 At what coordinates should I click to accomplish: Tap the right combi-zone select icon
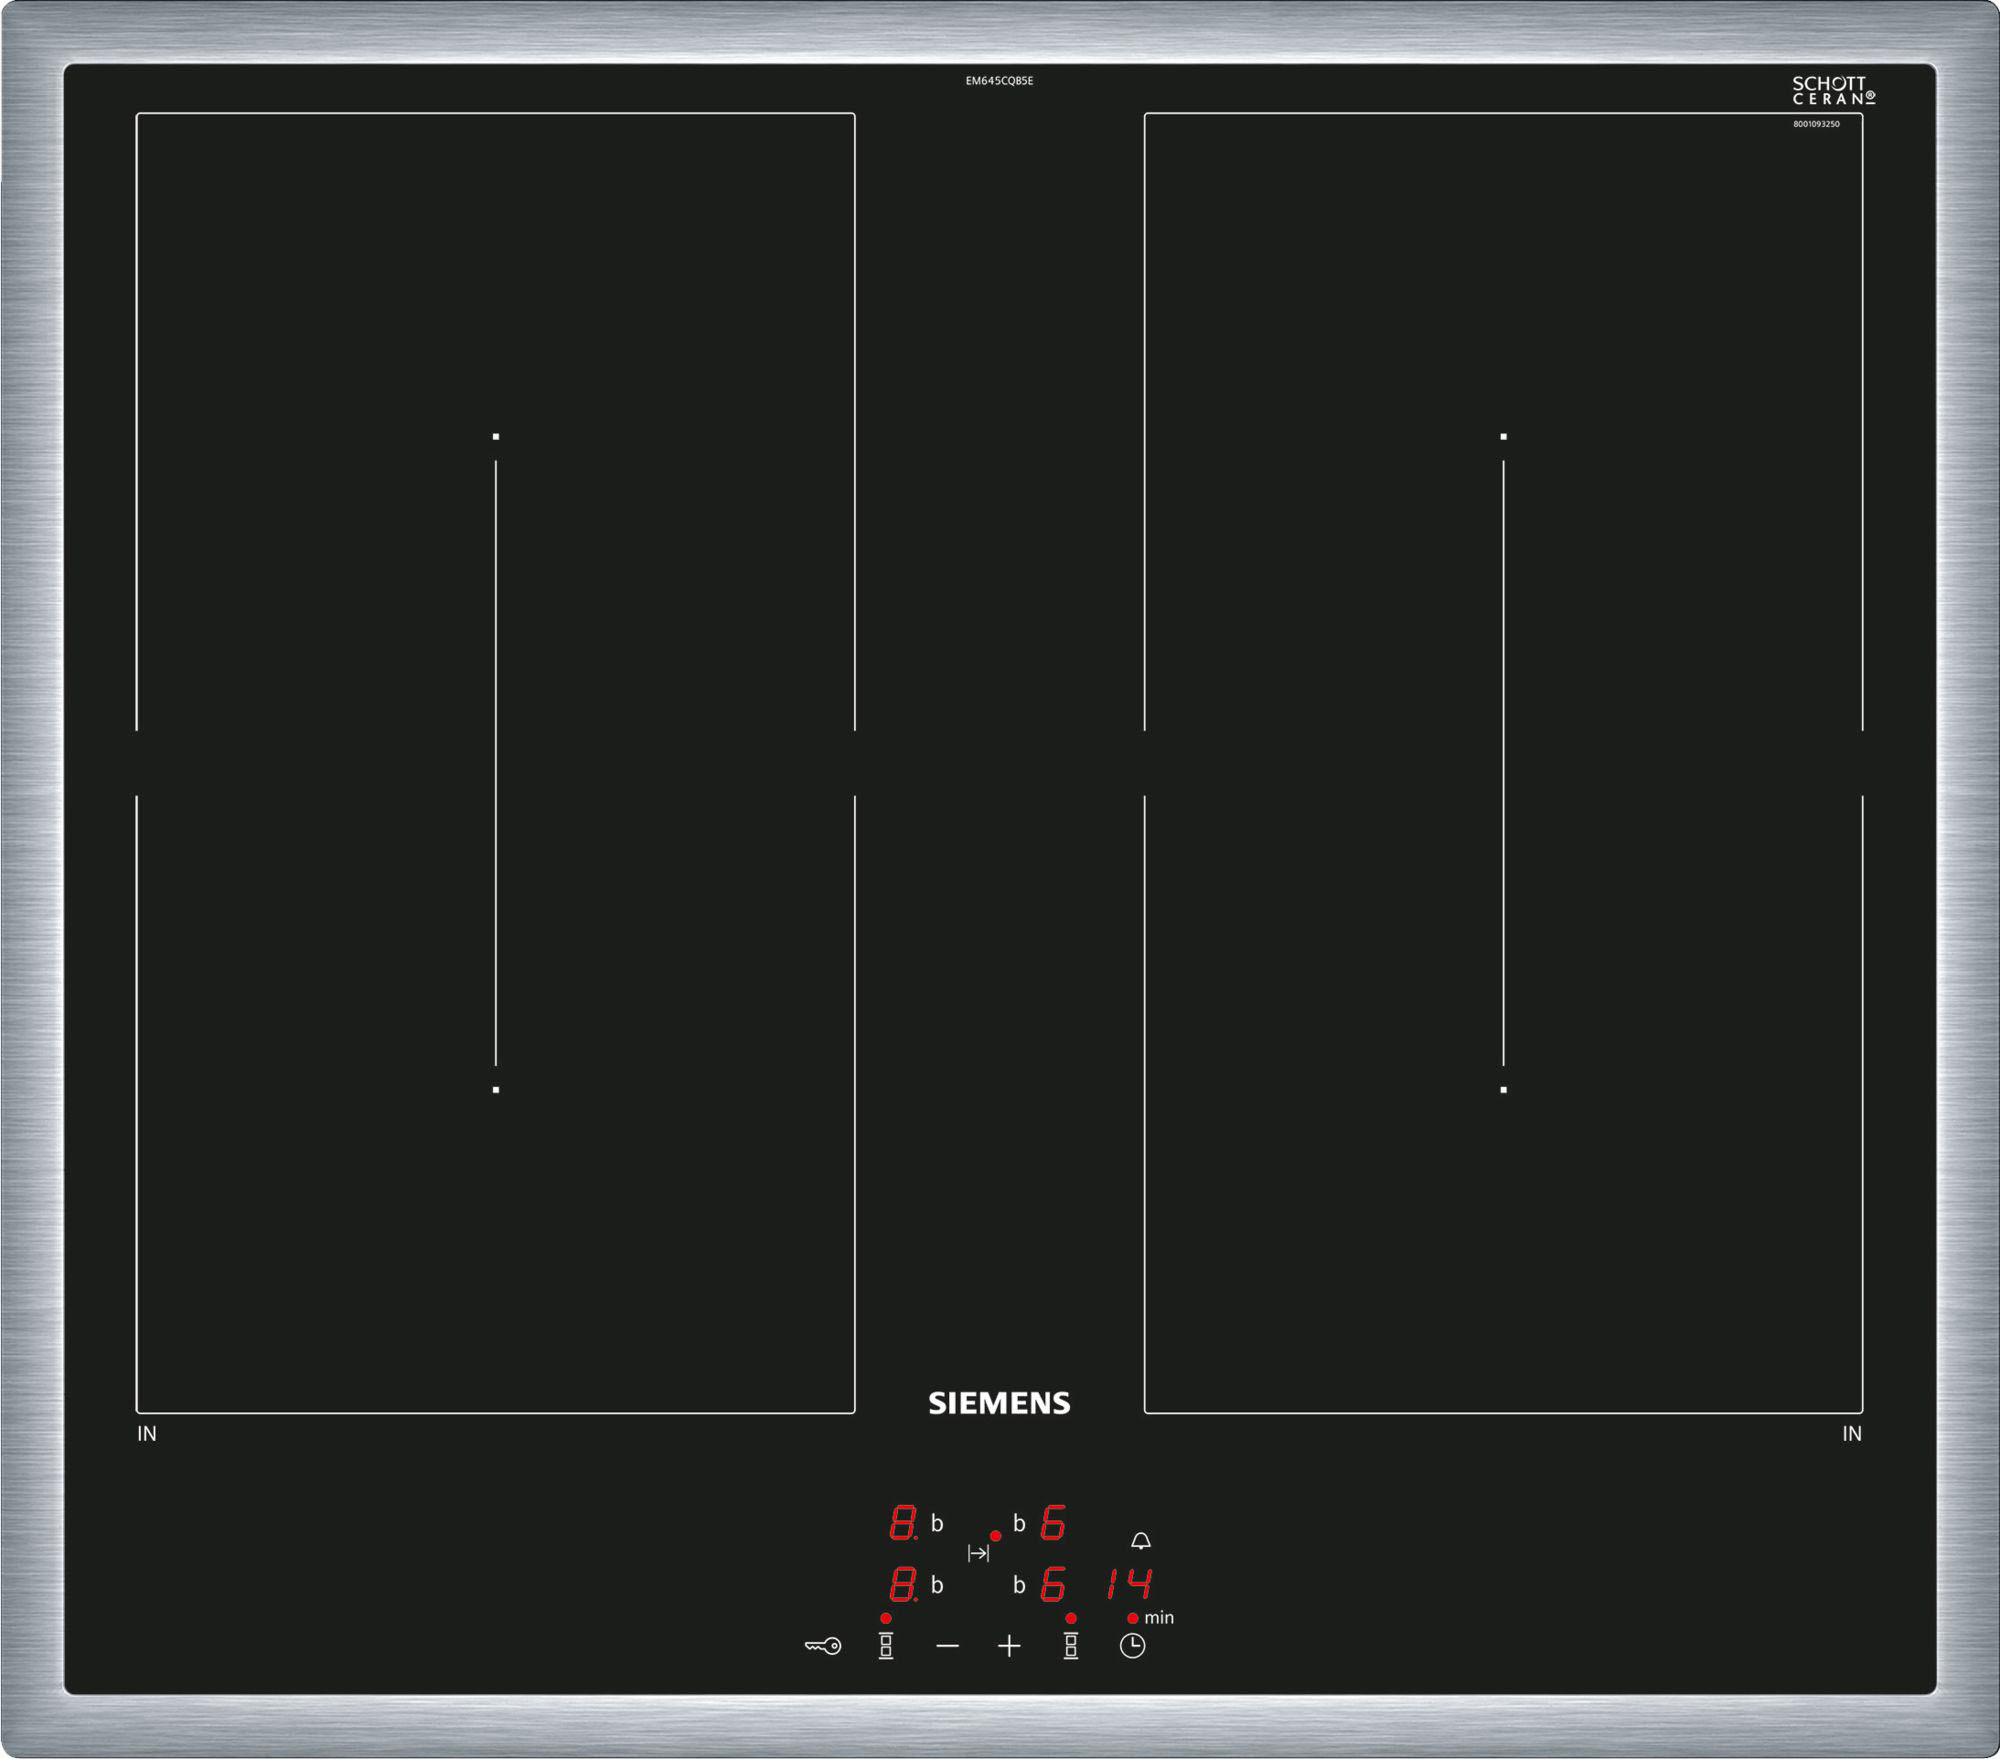[1071, 1645]
